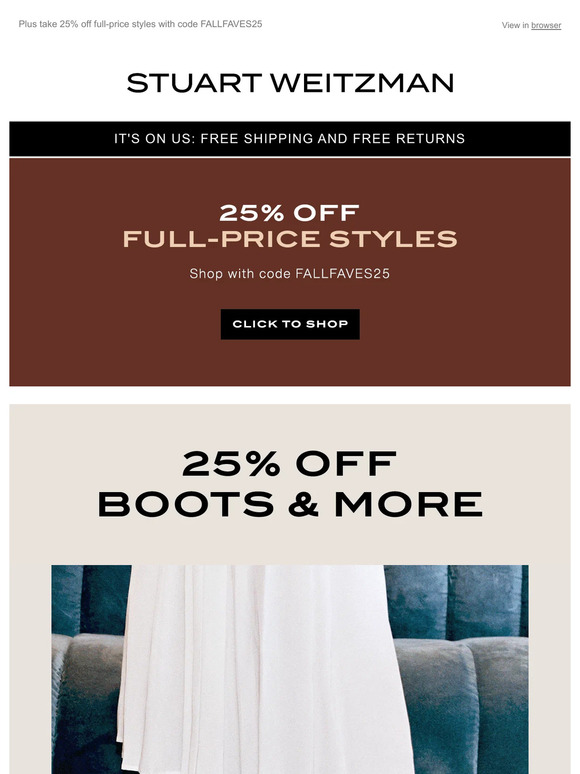Open the "BOOTS & MORE" headline

[290, 504]
